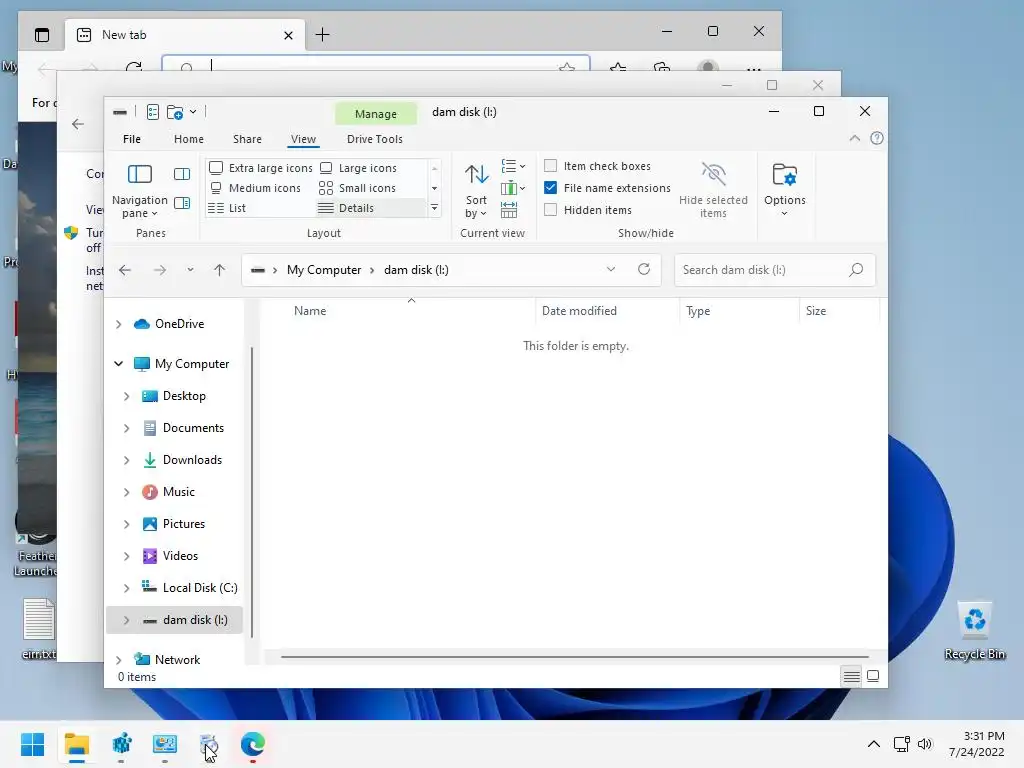The image size is (1024, 768).
Task: Collapse the My Computer tree node
Action: [x=119, y=364]
